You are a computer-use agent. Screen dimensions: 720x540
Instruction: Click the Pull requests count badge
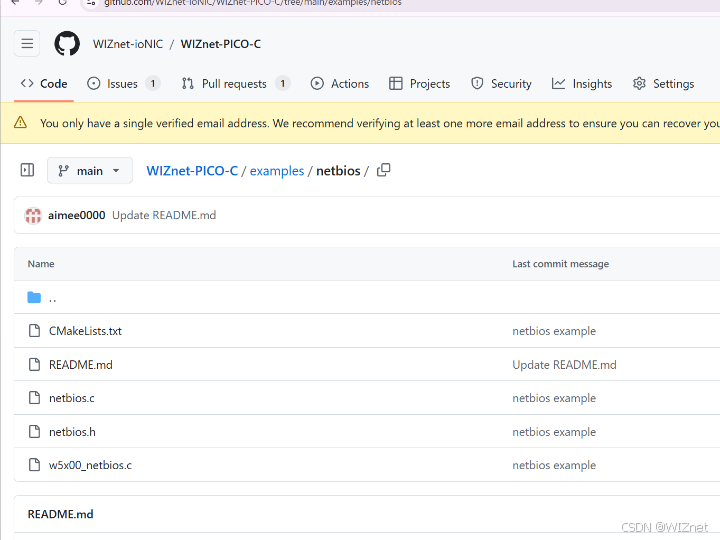283,84
